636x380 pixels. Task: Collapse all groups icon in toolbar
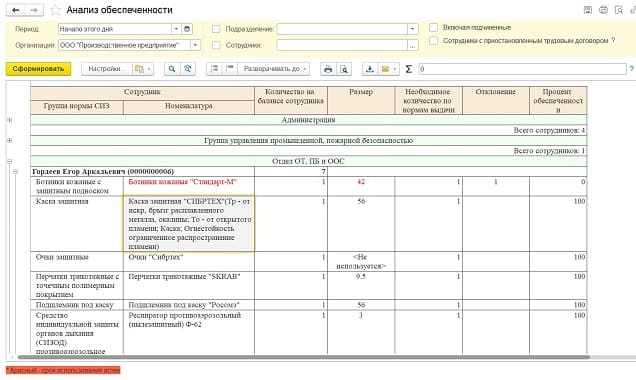pos(230,69)
